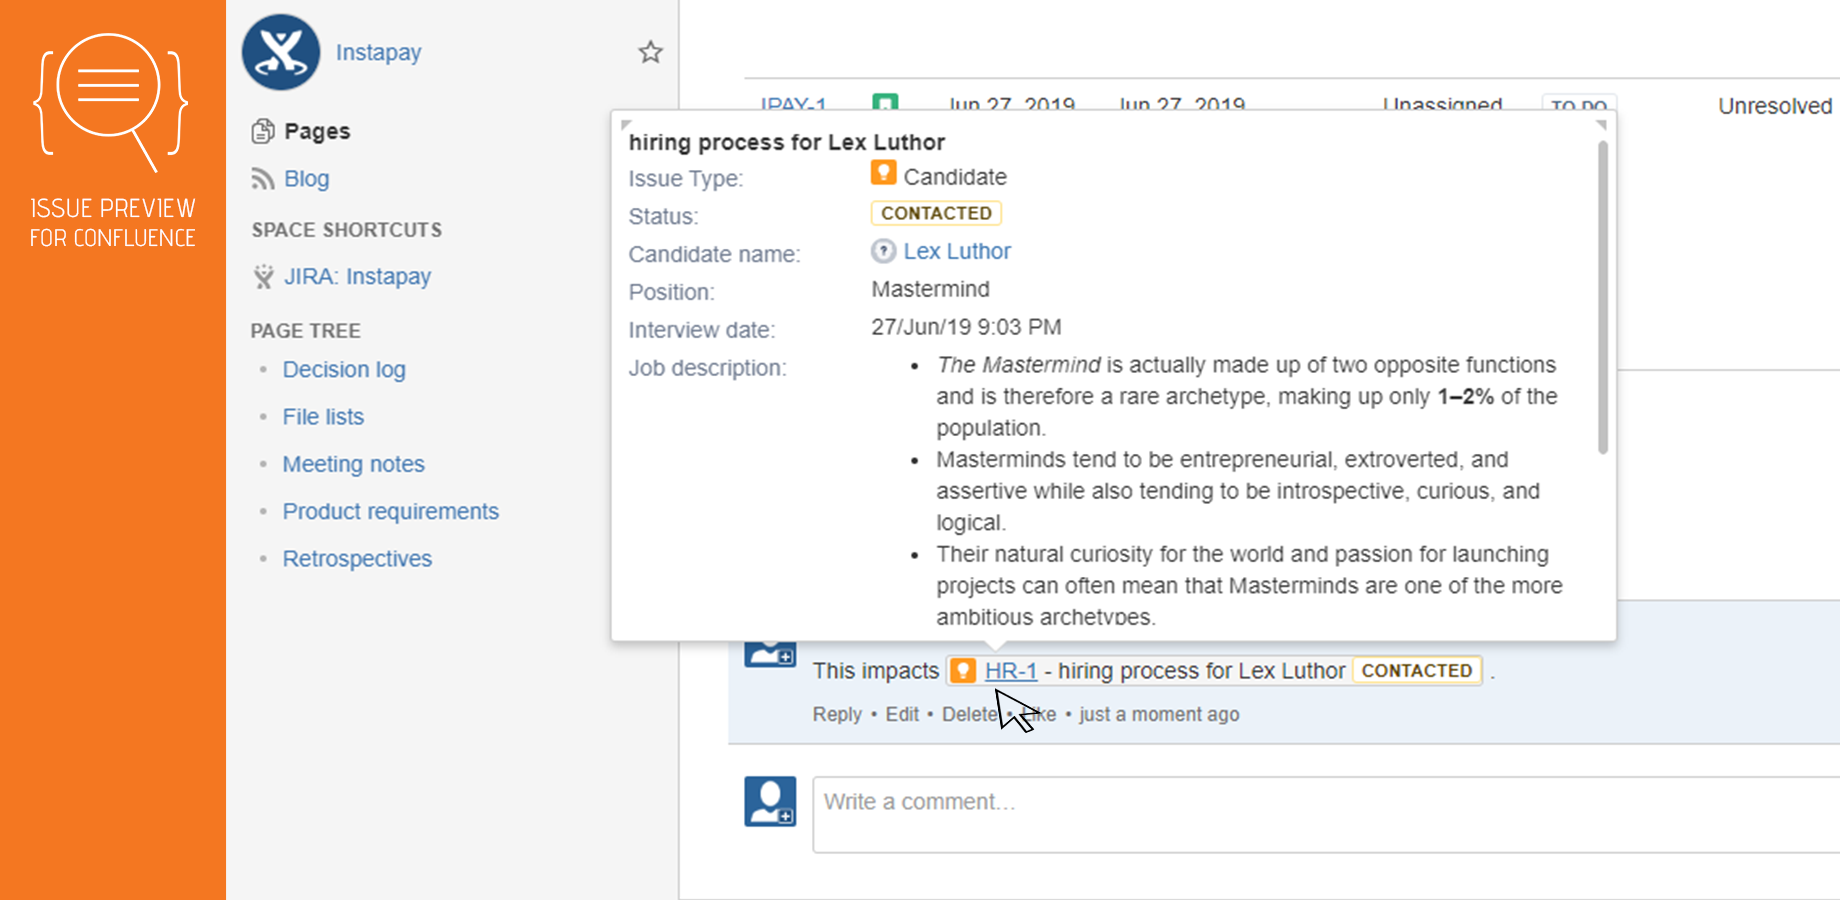Click the JIRA shortcut icon
The image size is (1840, 900).
coord(263,277)
